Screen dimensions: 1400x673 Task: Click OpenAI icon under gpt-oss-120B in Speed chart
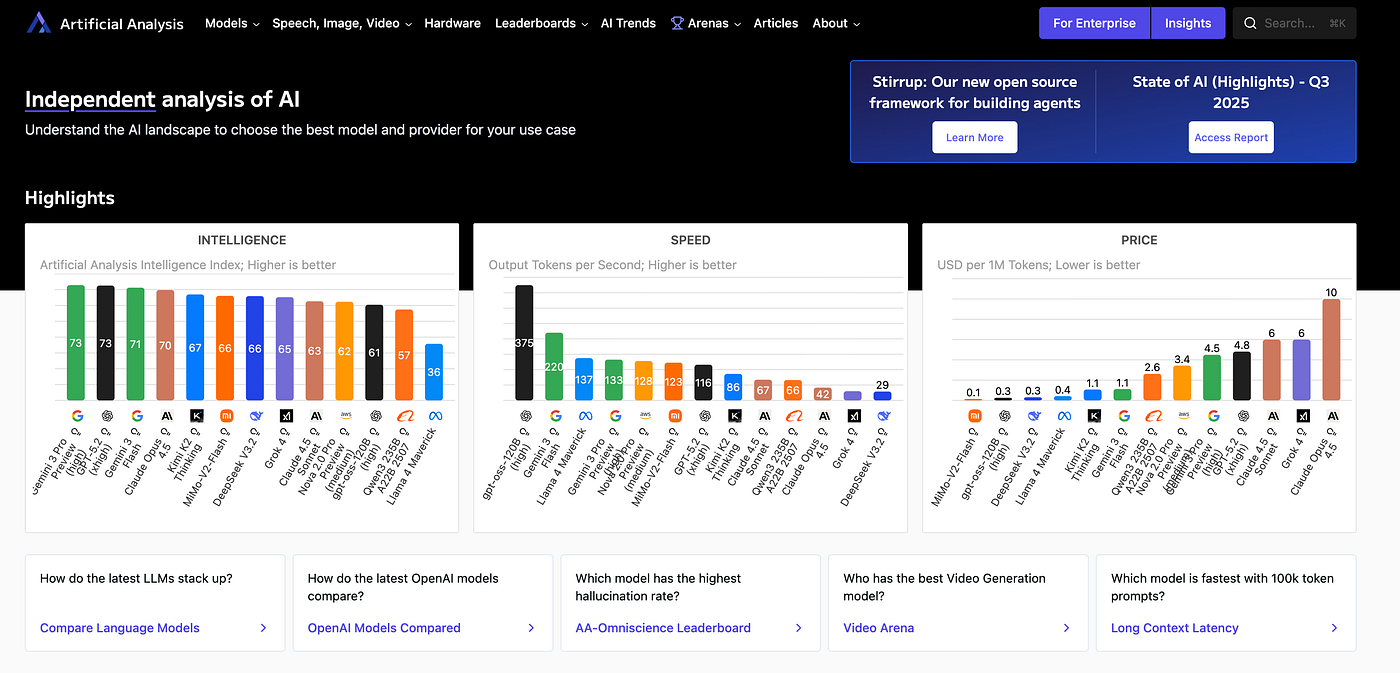[x=525, y=416]
